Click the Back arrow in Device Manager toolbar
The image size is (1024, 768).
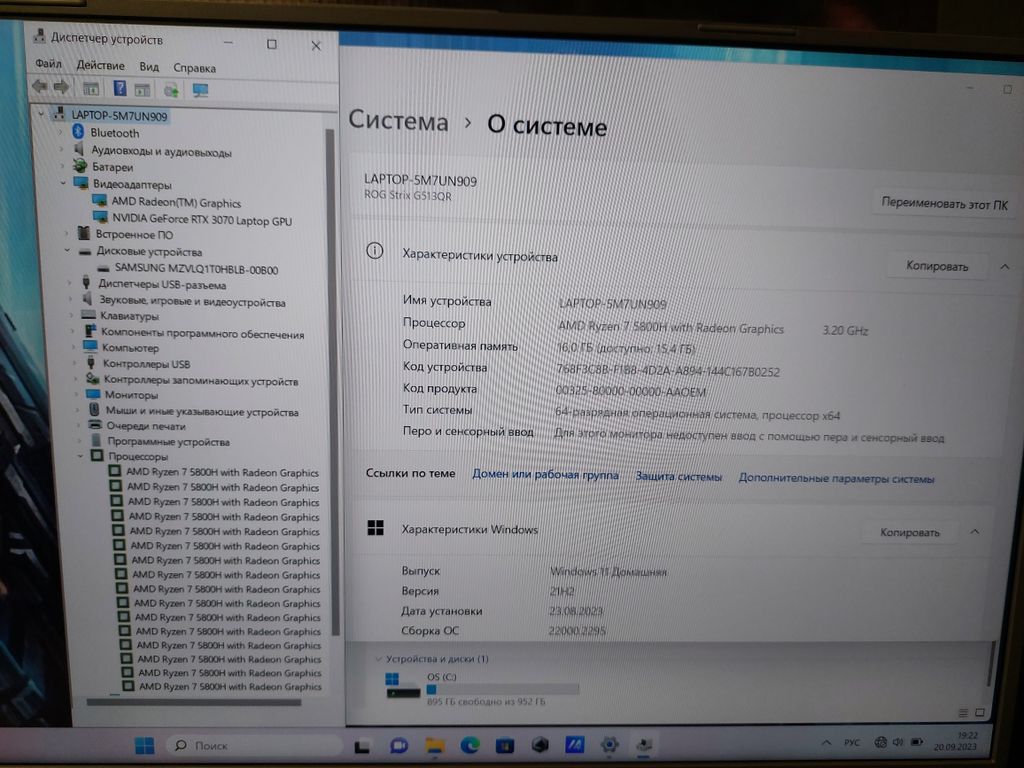point(40,88)
